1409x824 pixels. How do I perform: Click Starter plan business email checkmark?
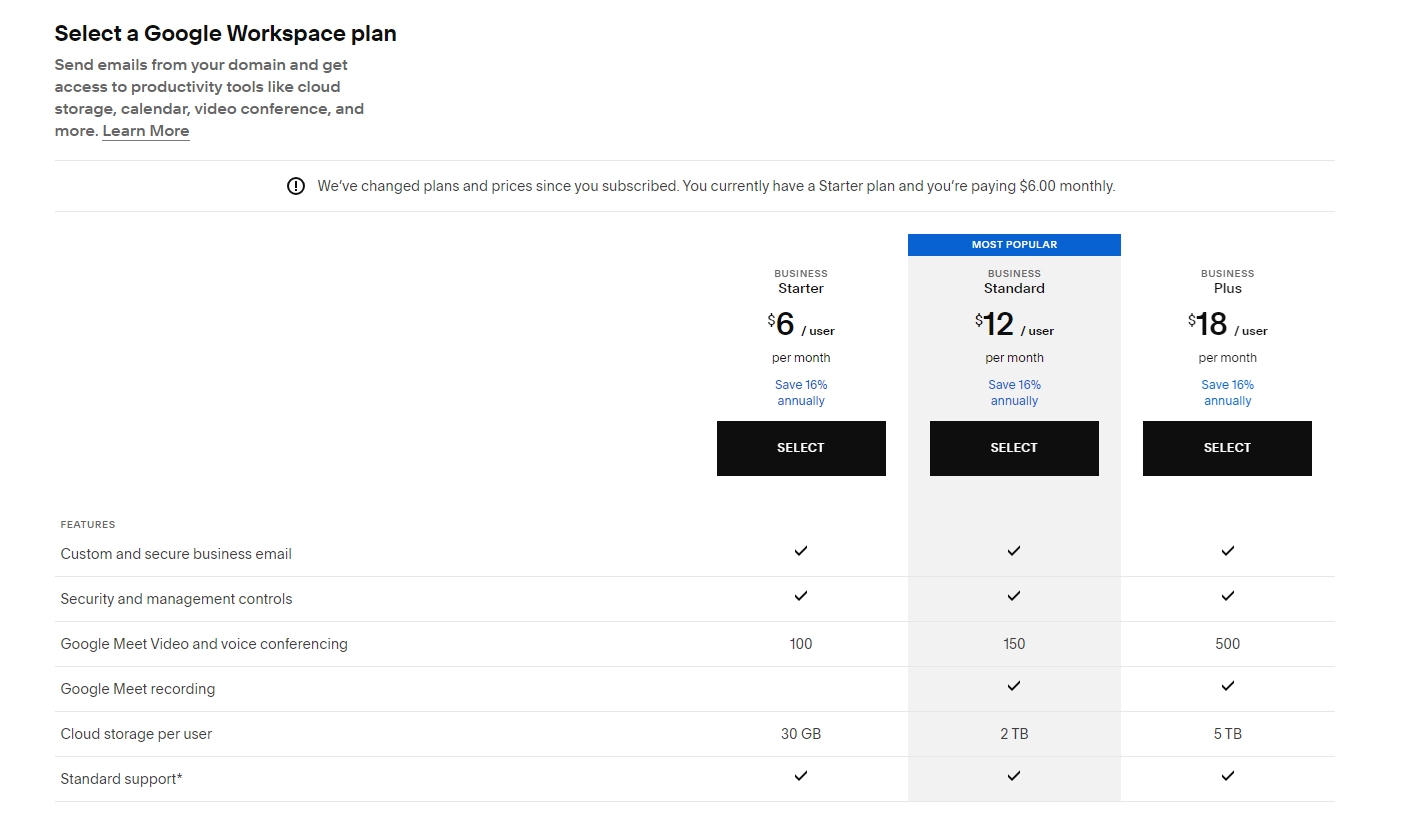pos(801,551)
